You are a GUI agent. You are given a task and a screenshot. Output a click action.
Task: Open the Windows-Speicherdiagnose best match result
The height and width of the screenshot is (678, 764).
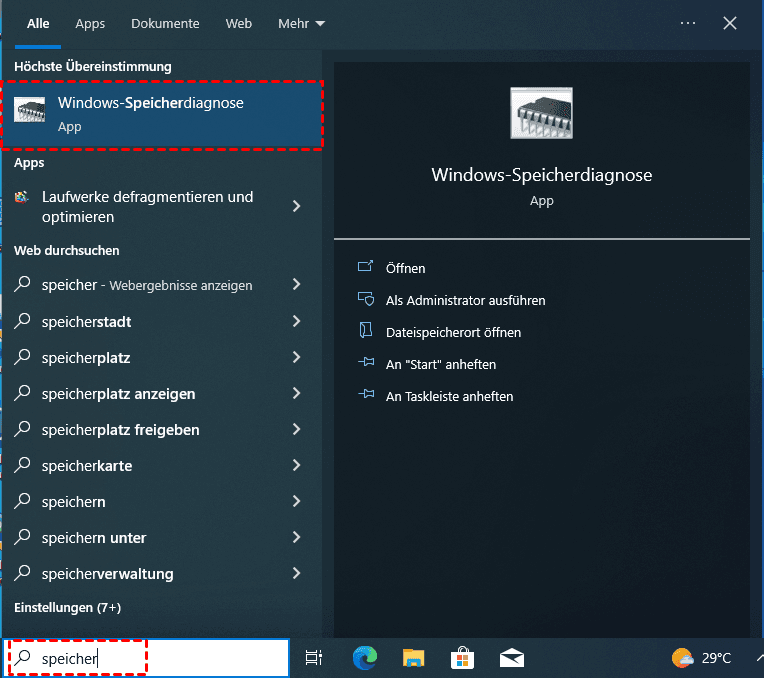tap(162, 115)
